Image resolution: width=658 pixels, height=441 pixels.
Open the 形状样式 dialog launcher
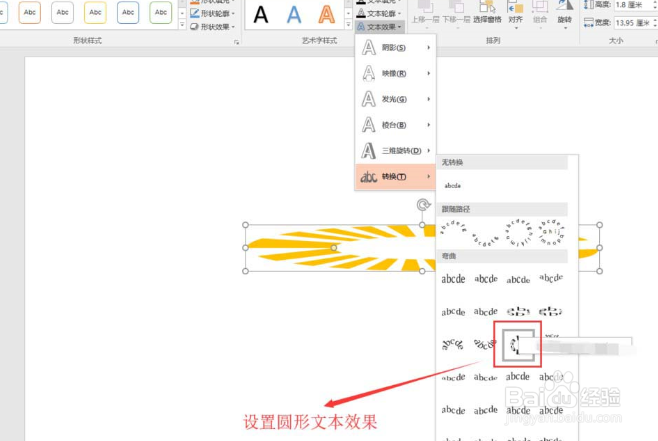237,42
